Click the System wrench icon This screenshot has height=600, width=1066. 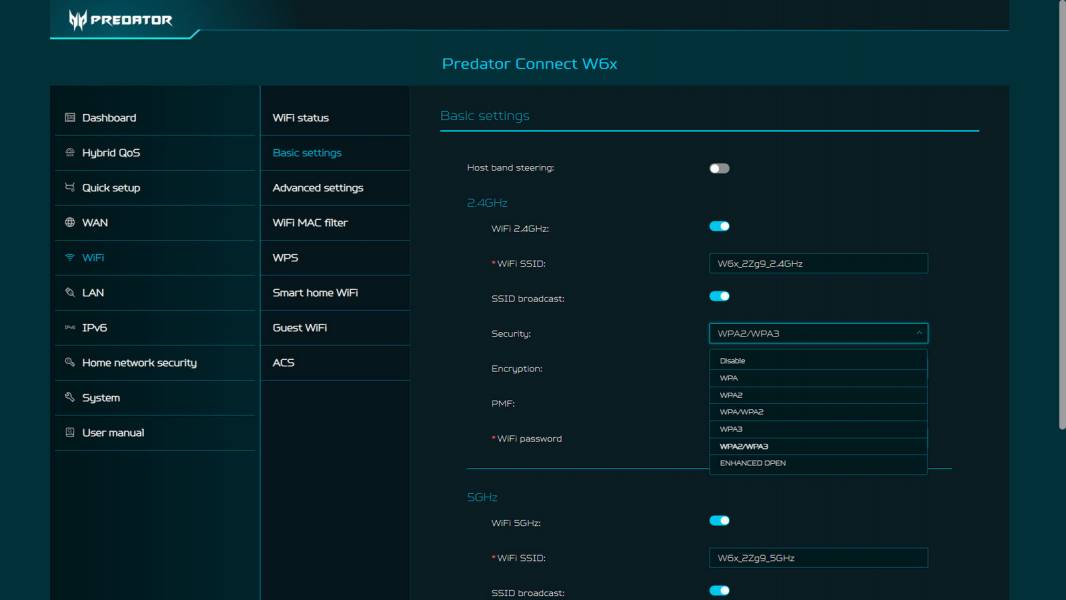[69, 397]
